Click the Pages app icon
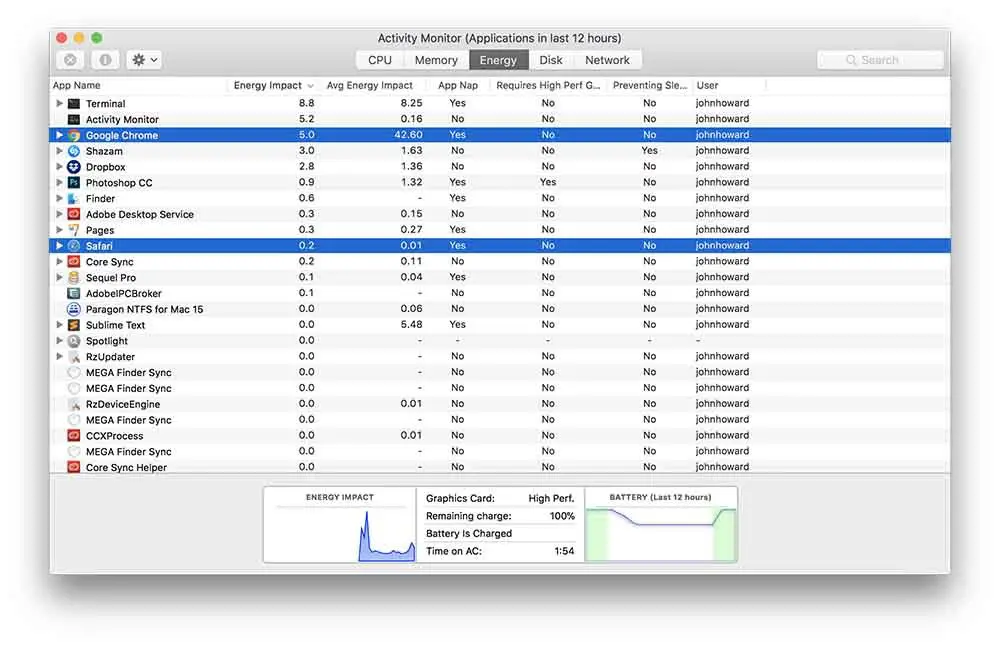Viewport: 1000px width, 645px height. (74, 230)
